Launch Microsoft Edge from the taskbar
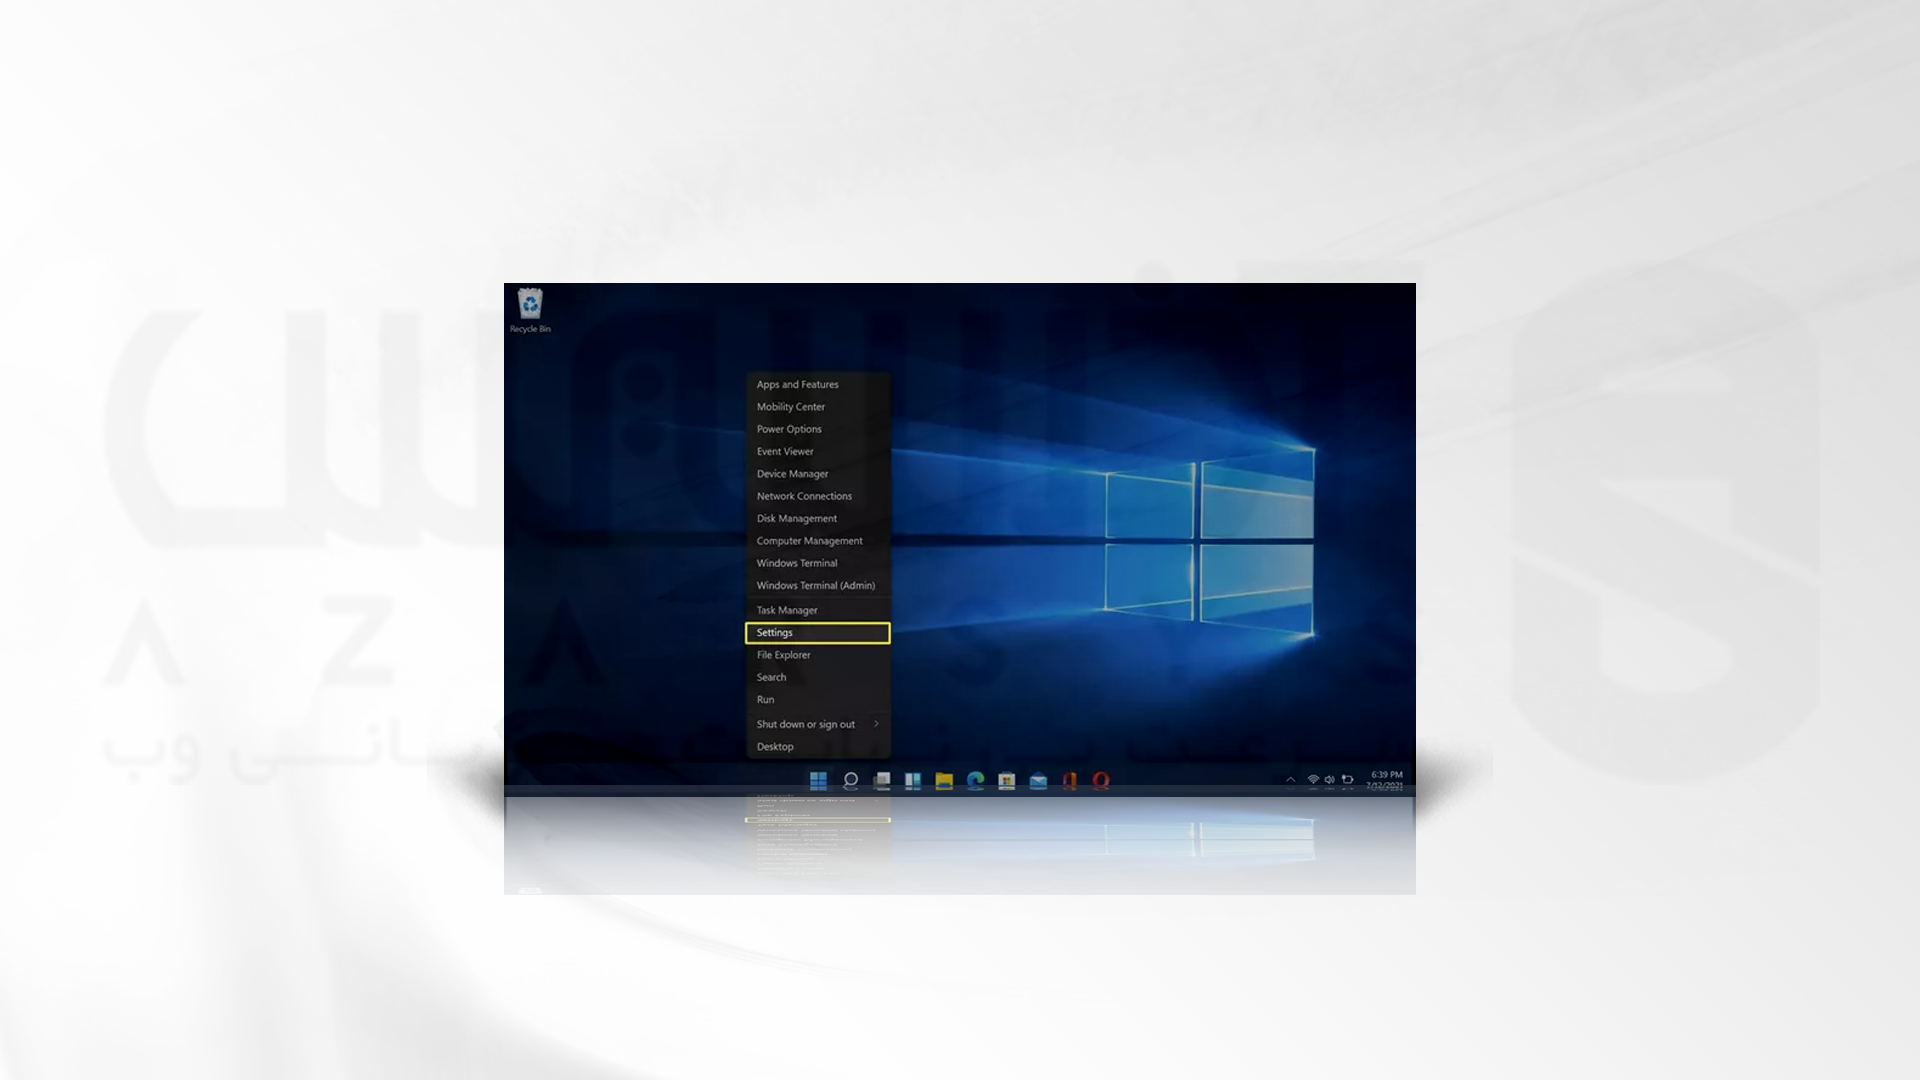The image size is (1920, 1080). tap(975, 780)
